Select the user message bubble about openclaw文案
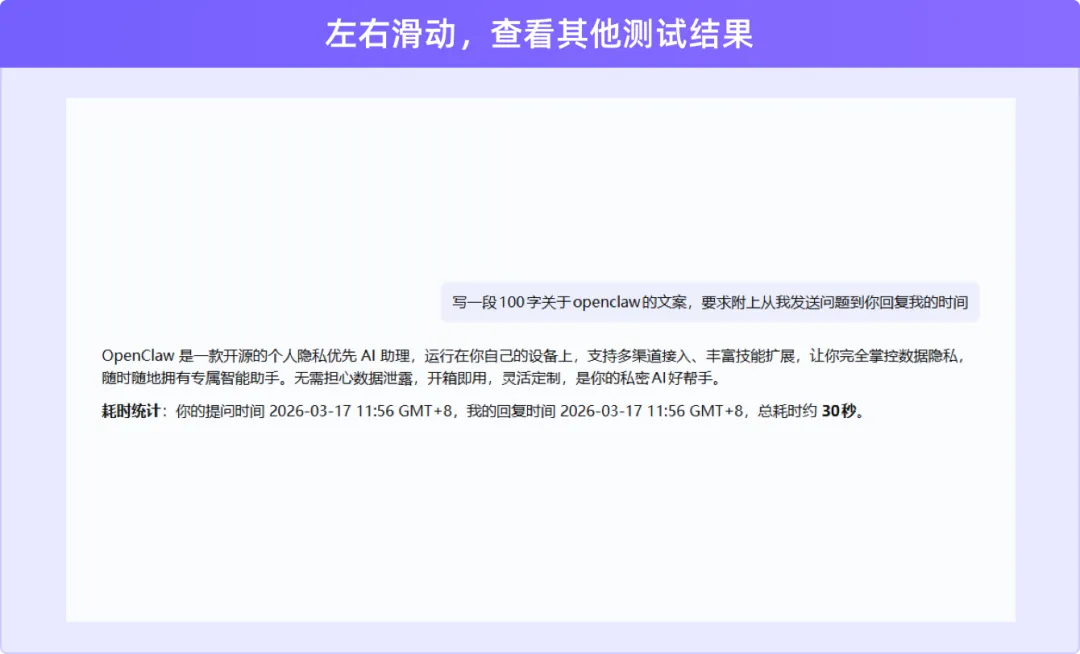Image resolution: width=1080 pixels, height=654 pixels. coord(710,302)
